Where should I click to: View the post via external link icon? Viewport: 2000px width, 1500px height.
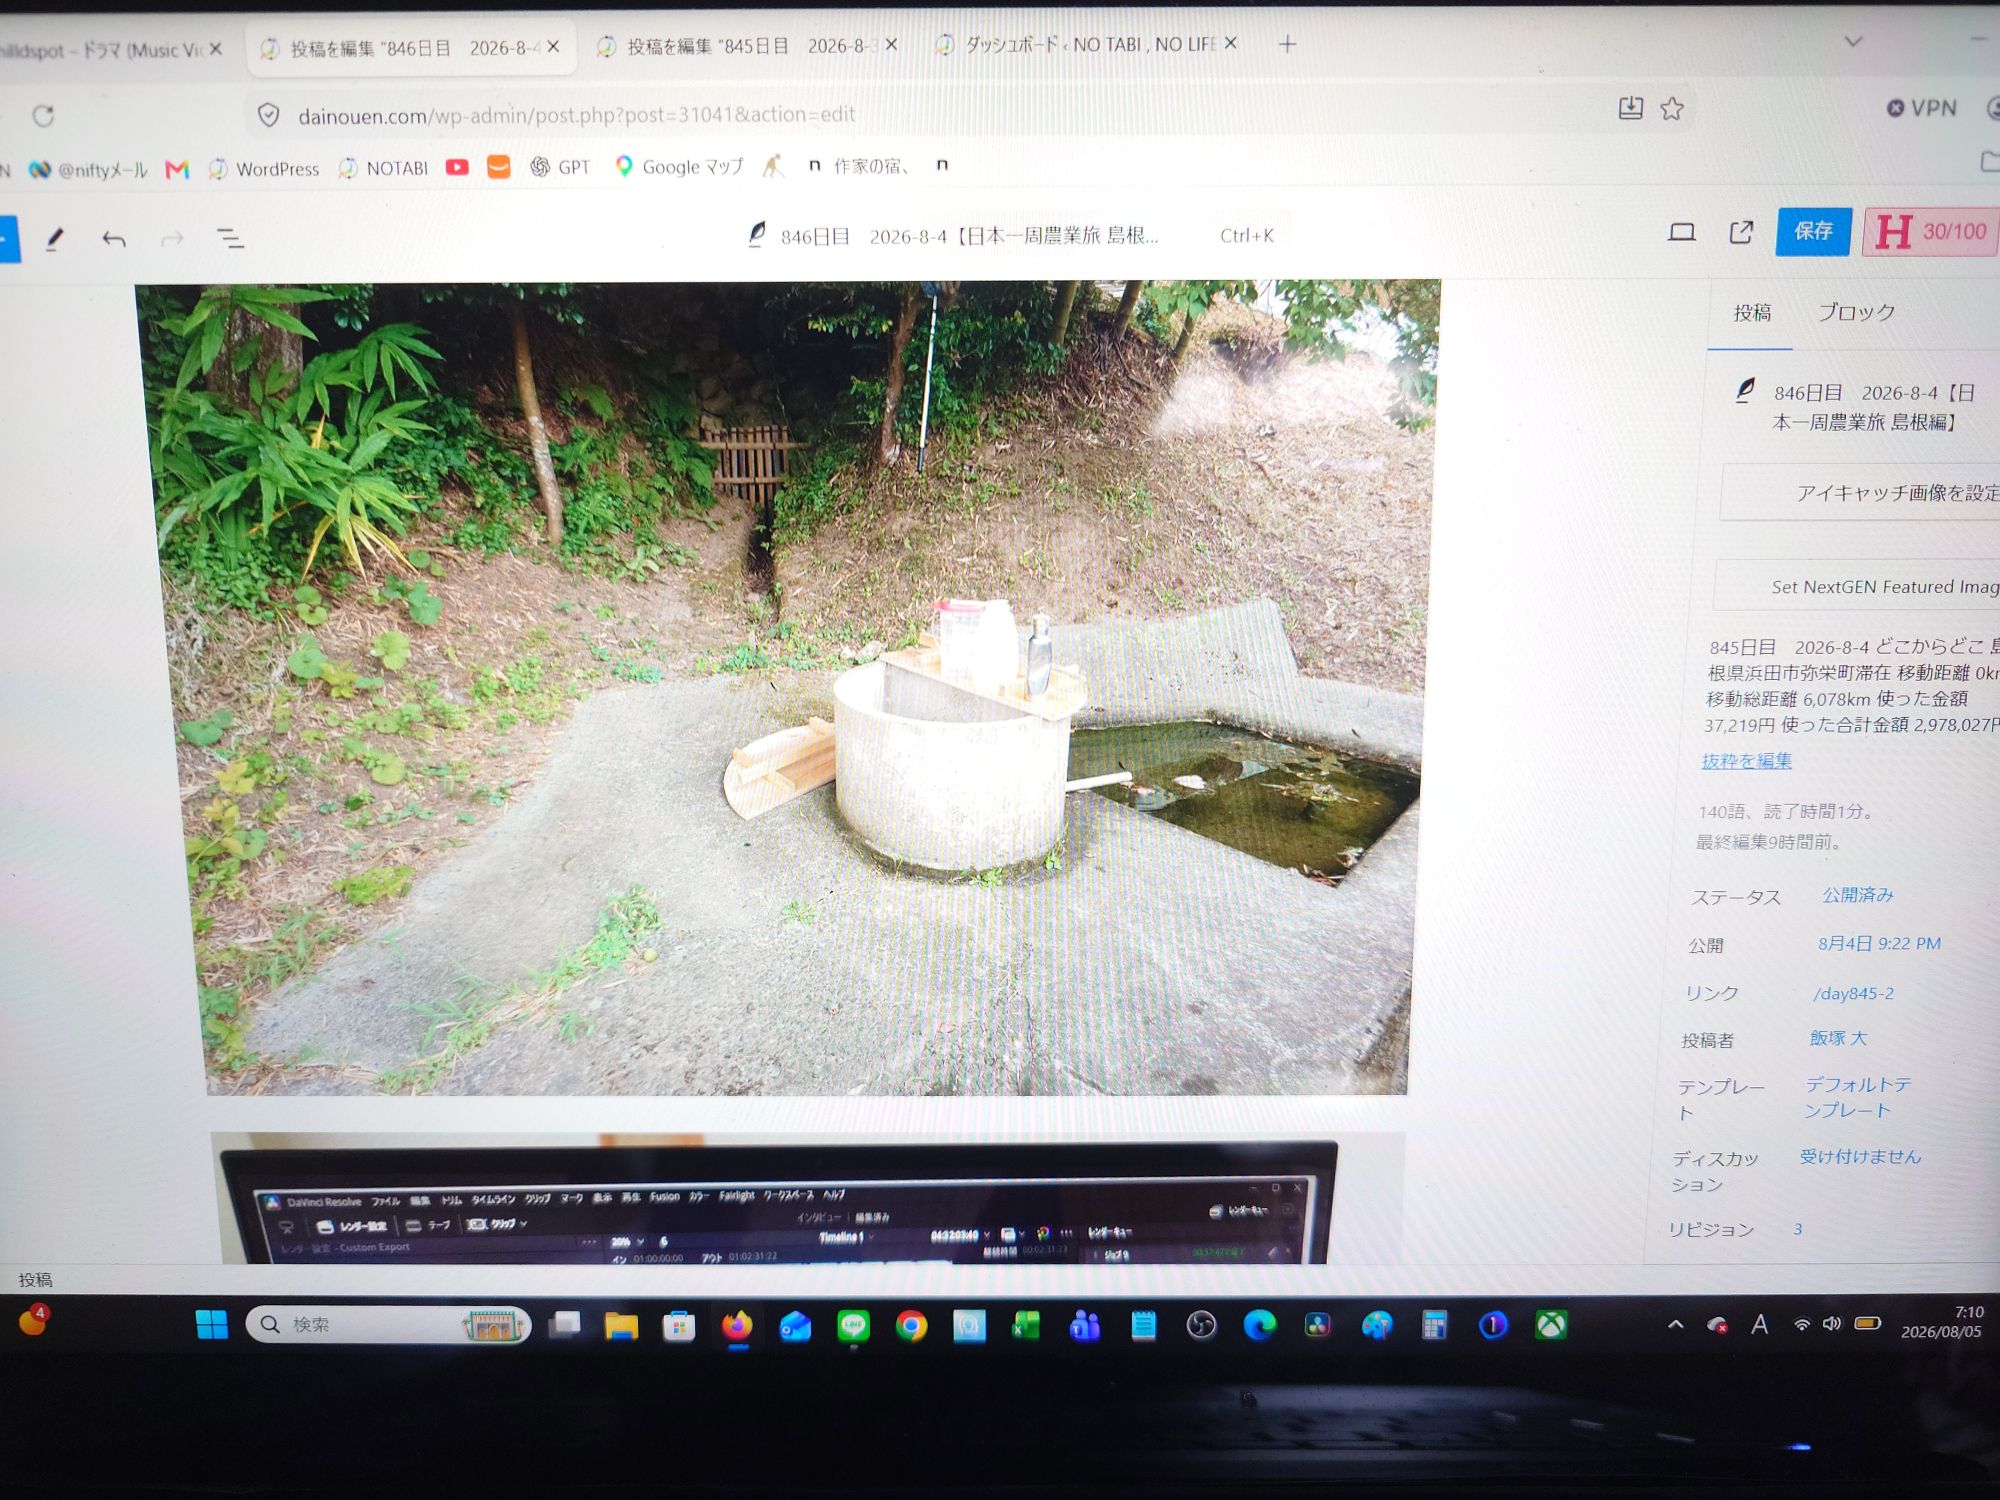pos(1741,232)
